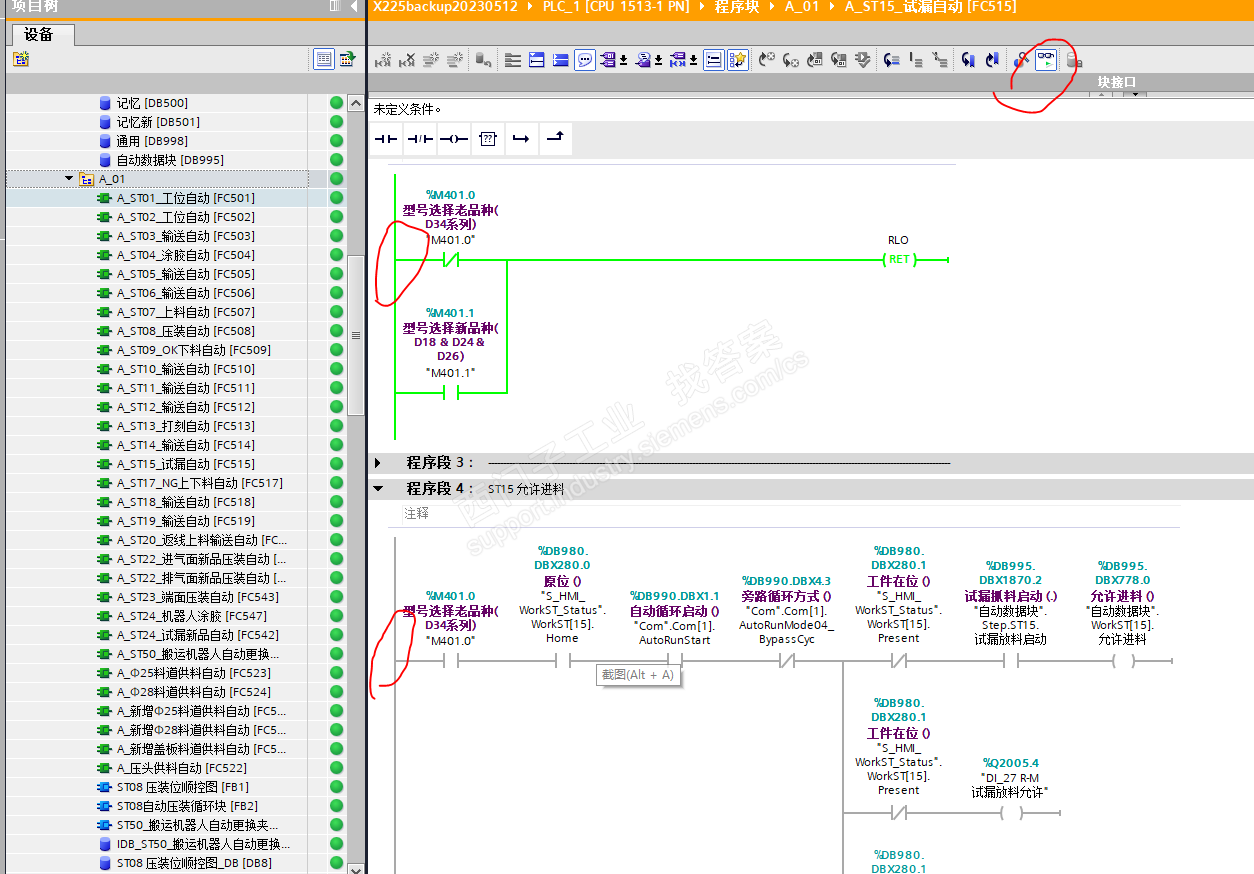Select 记忆 [DB500] in project tree
This screenshot has height=874, width=1254.
151,103
